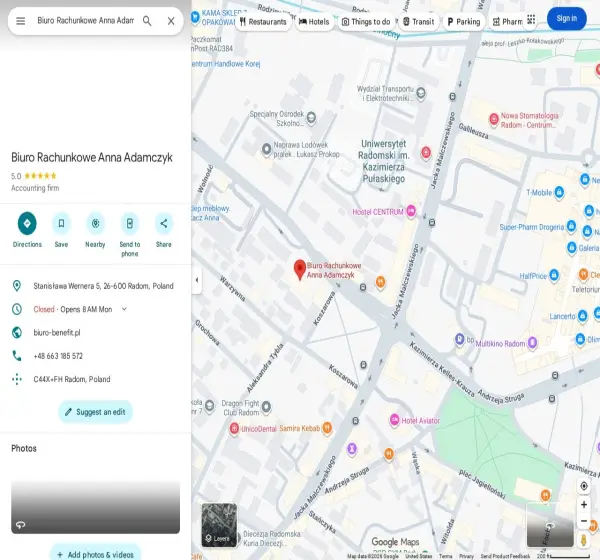Click Super-Pharm Drogeria marker
Screen dimensions: 600x560
pos(571,226)
